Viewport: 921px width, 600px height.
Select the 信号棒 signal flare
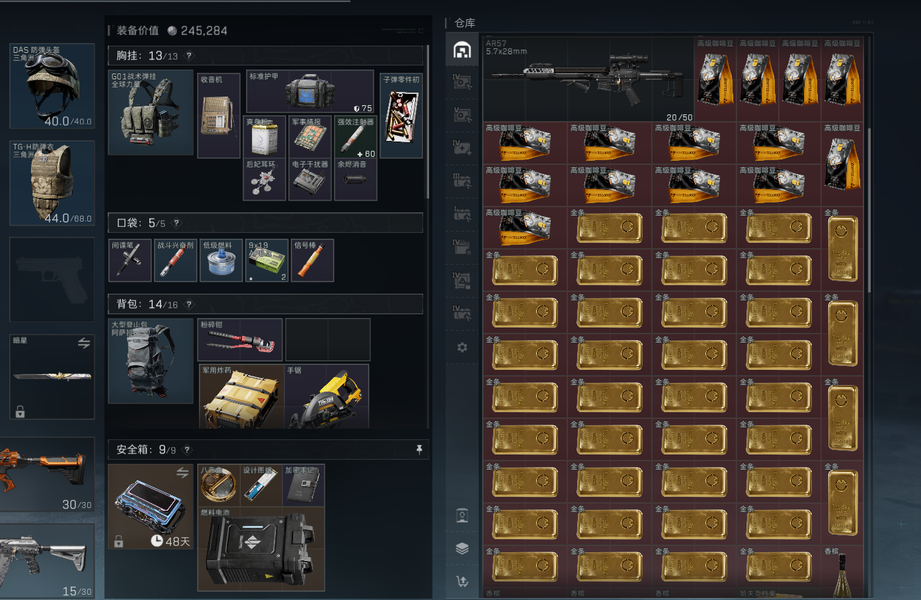point(312,260)
